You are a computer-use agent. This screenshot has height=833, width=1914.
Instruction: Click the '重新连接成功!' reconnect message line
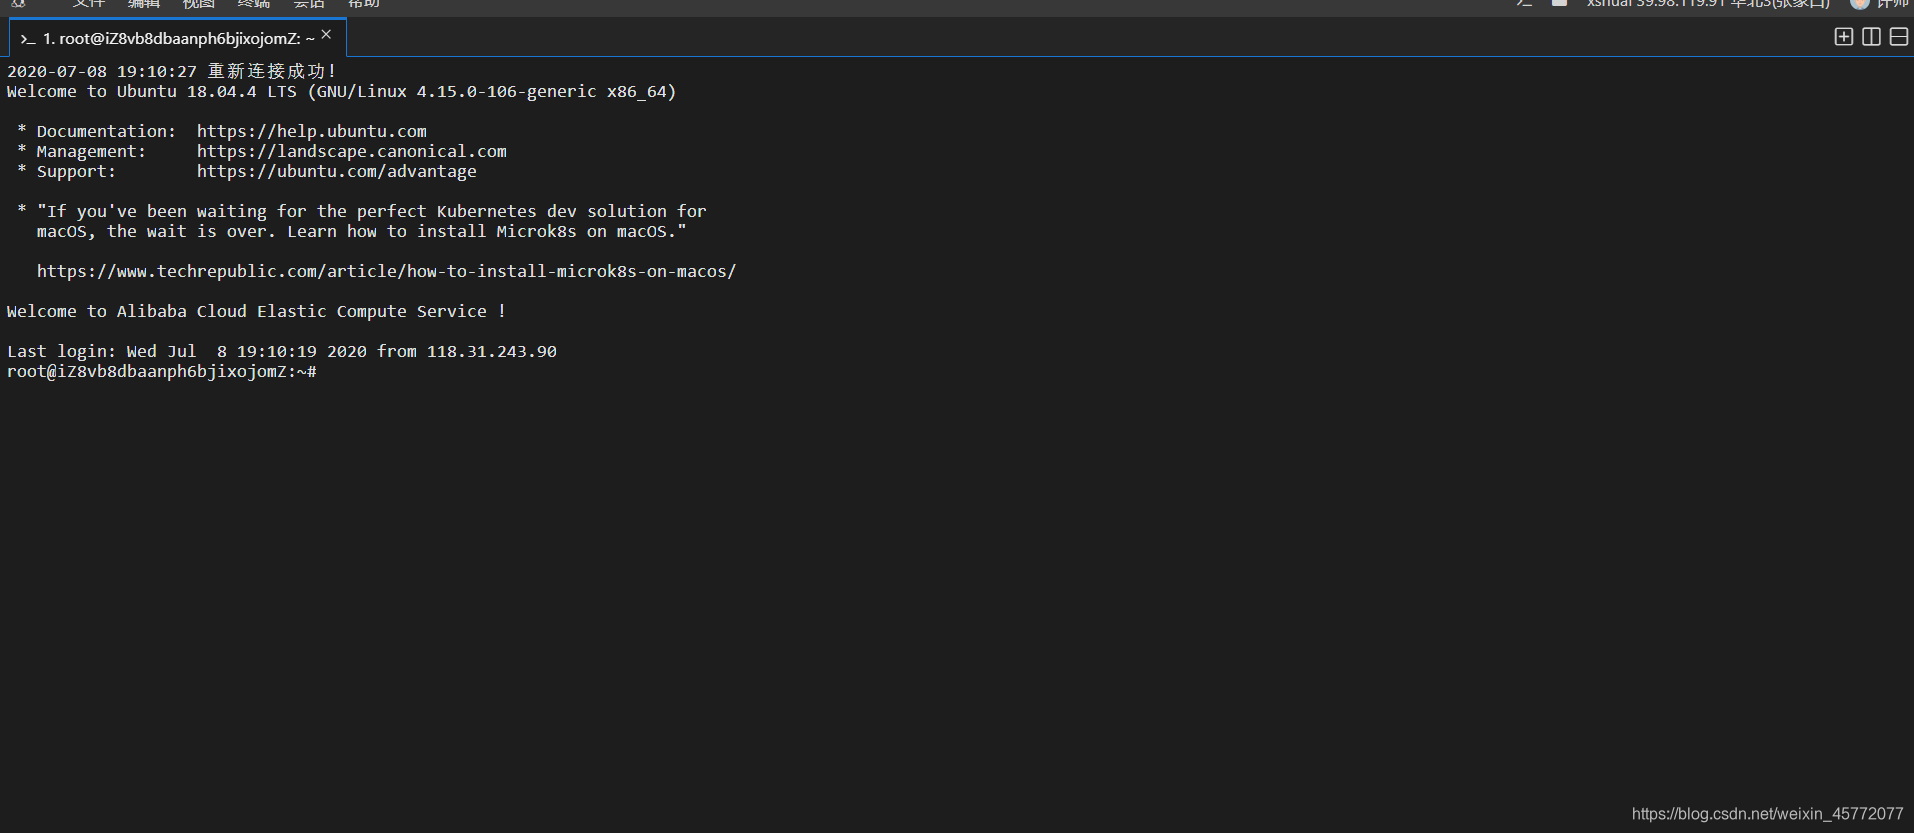(172, 71)
